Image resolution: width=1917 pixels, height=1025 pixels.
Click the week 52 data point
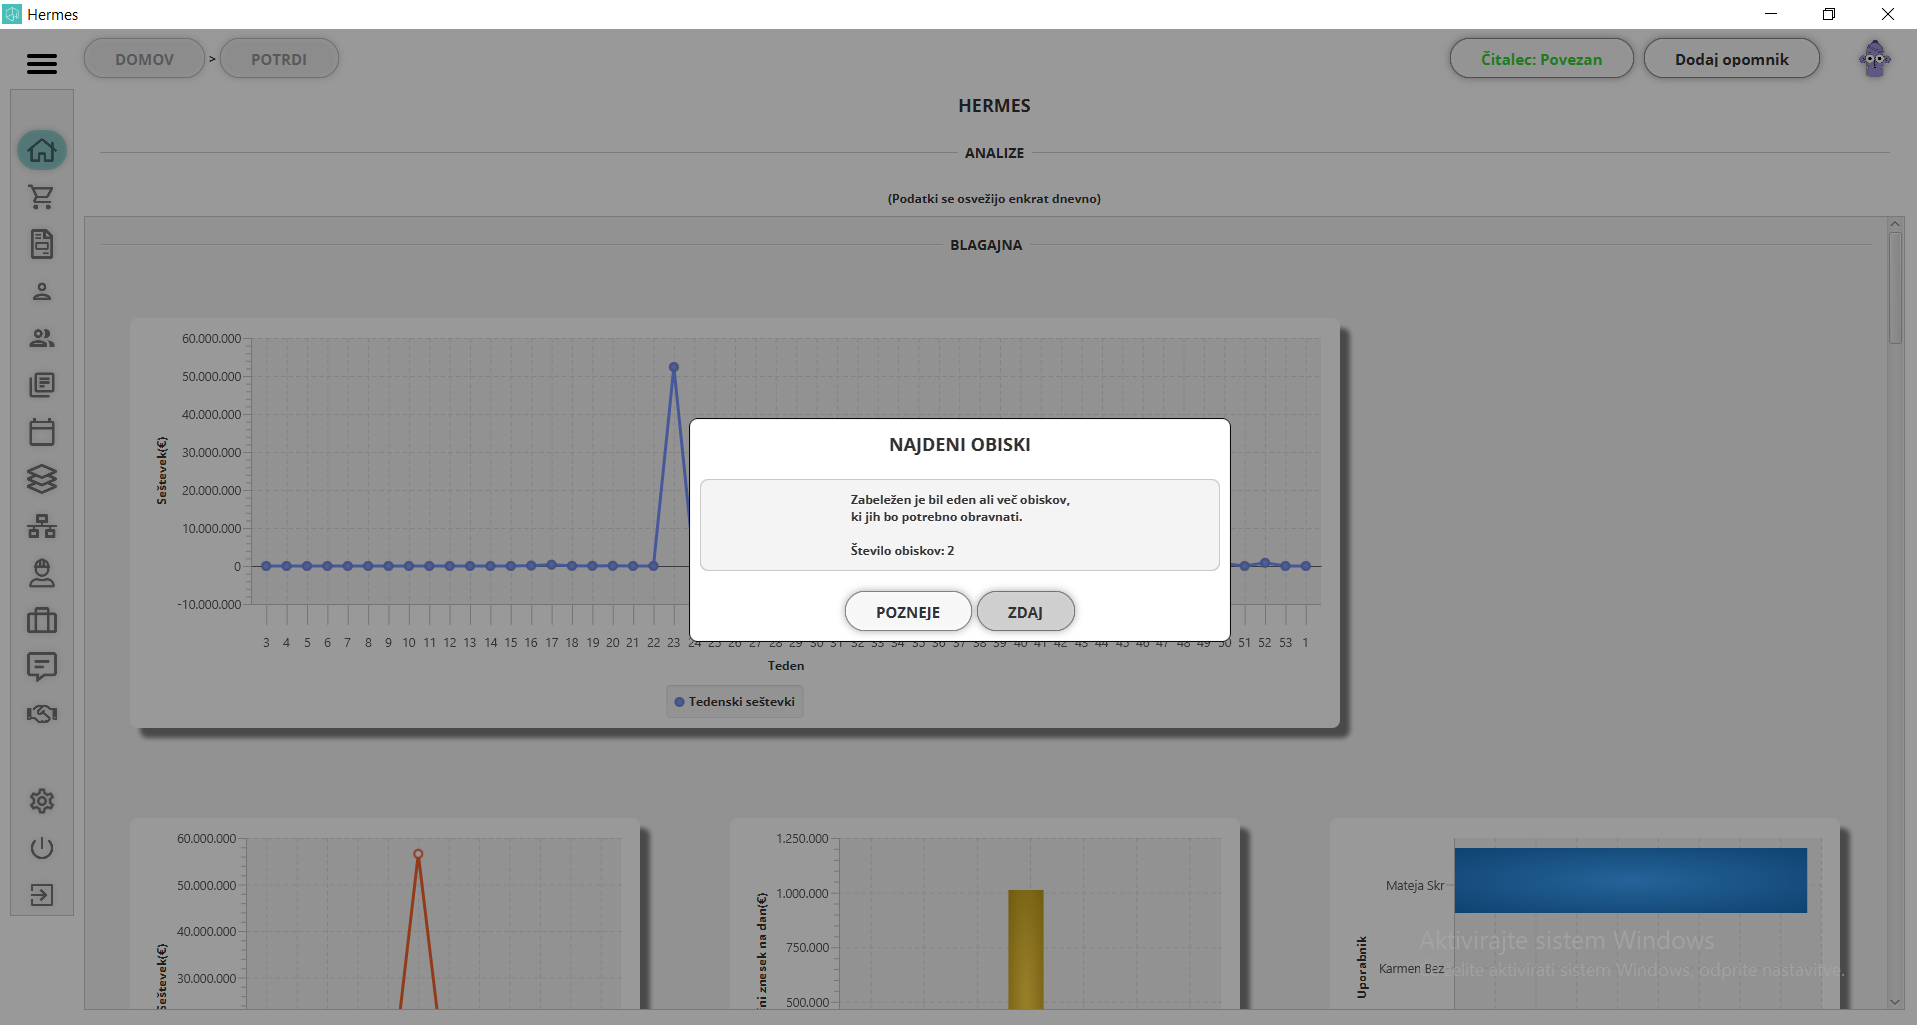pos(1265,563)
